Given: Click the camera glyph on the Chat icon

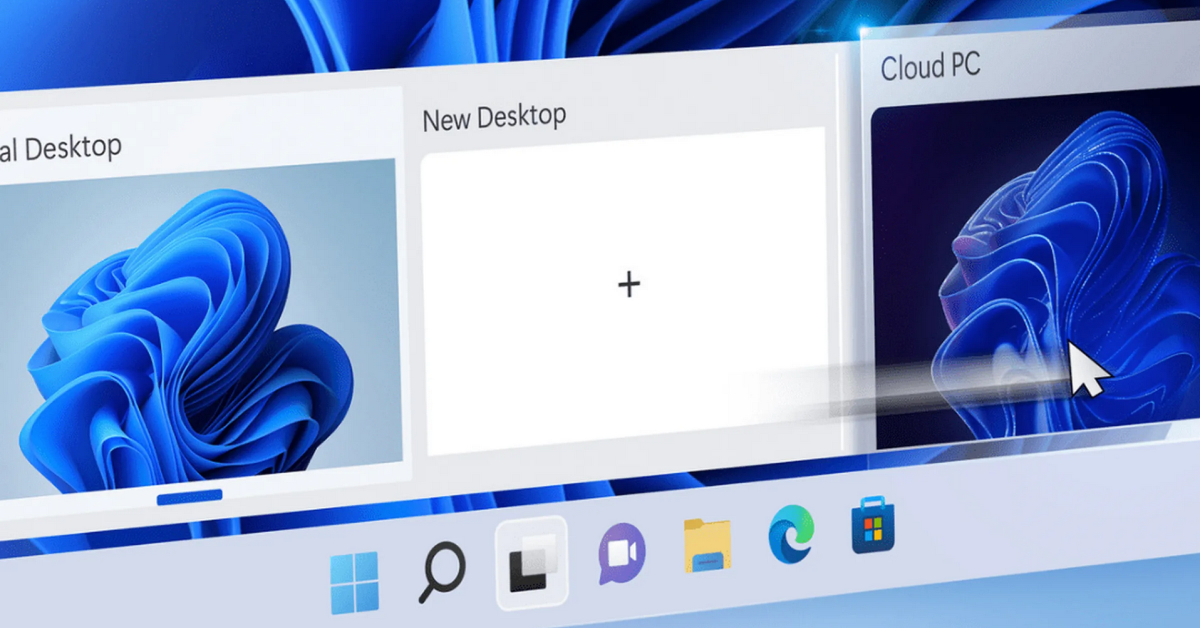Looking at the screenshot, I should click(x=620, y=552).
